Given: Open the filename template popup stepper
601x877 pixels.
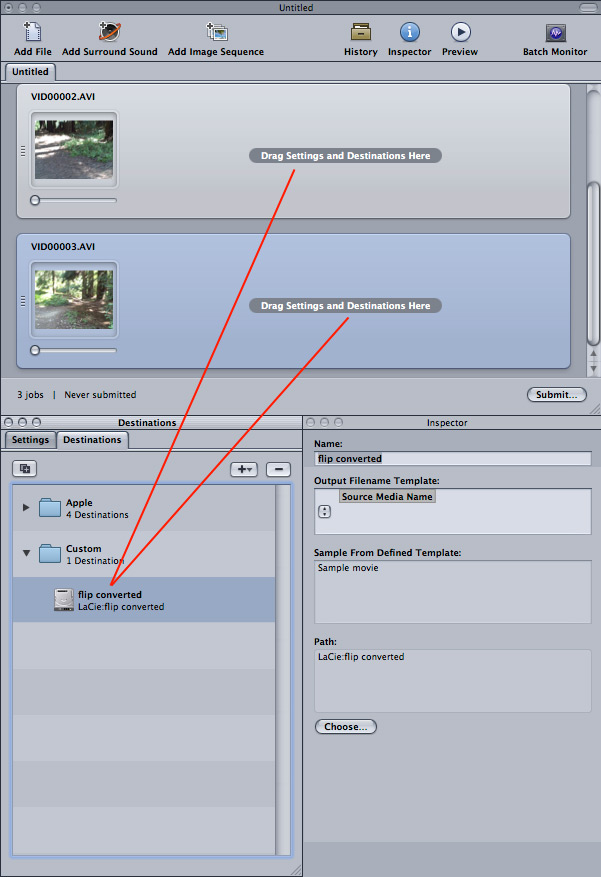Looking at the screenshot, I should click(324, 511).
